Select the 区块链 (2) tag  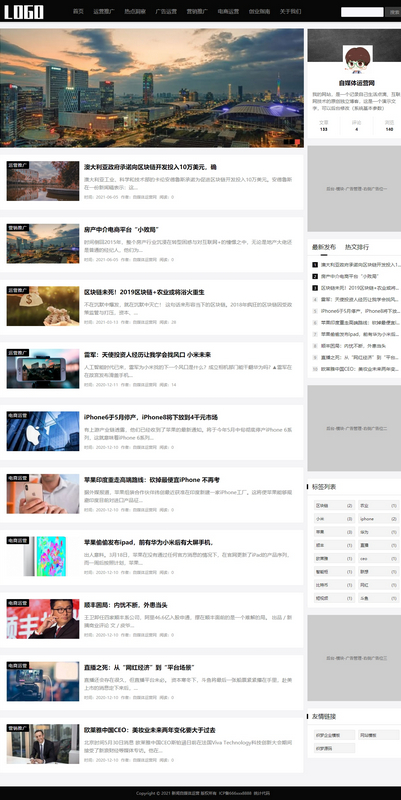(334, 506)
